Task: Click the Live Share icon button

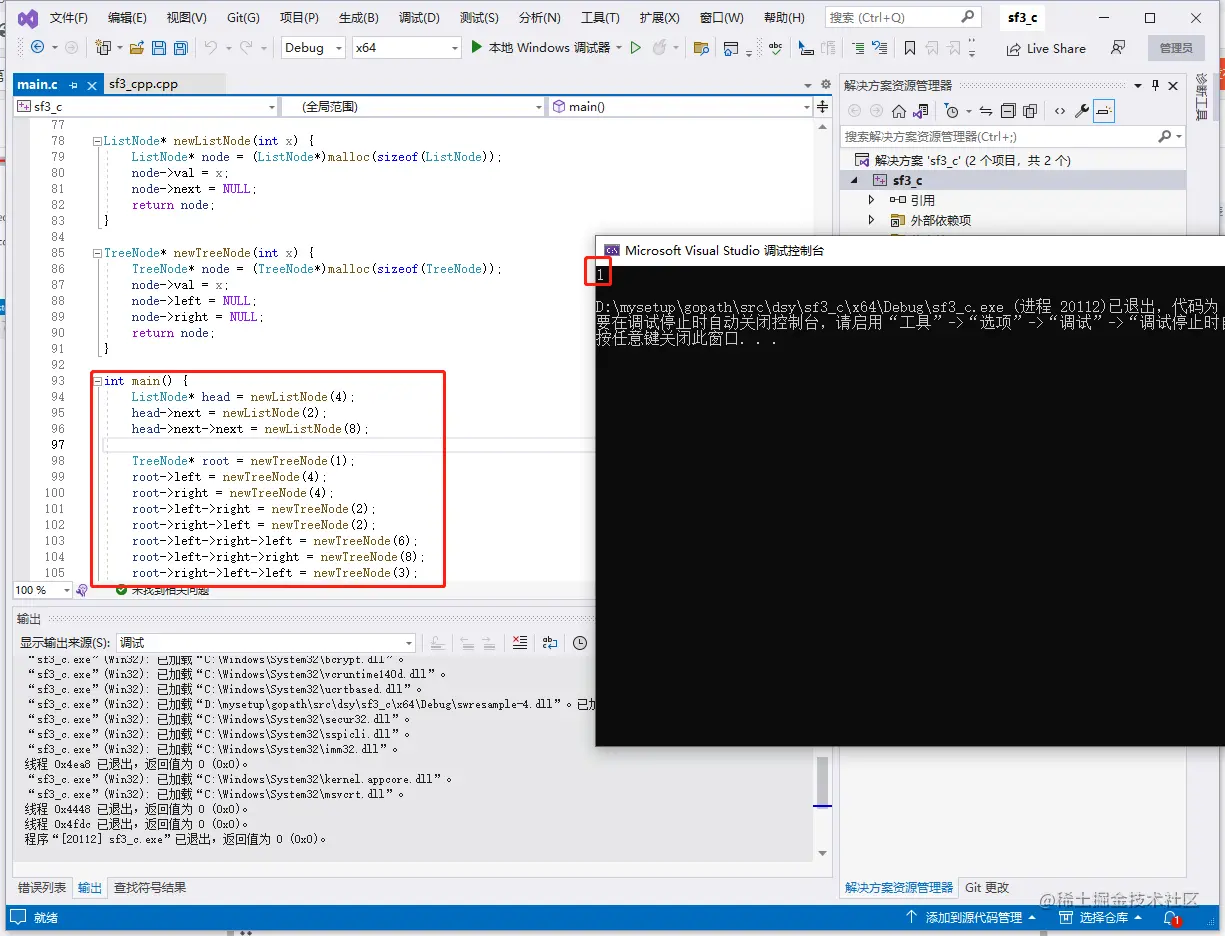Action: (x=1044, y=48)
